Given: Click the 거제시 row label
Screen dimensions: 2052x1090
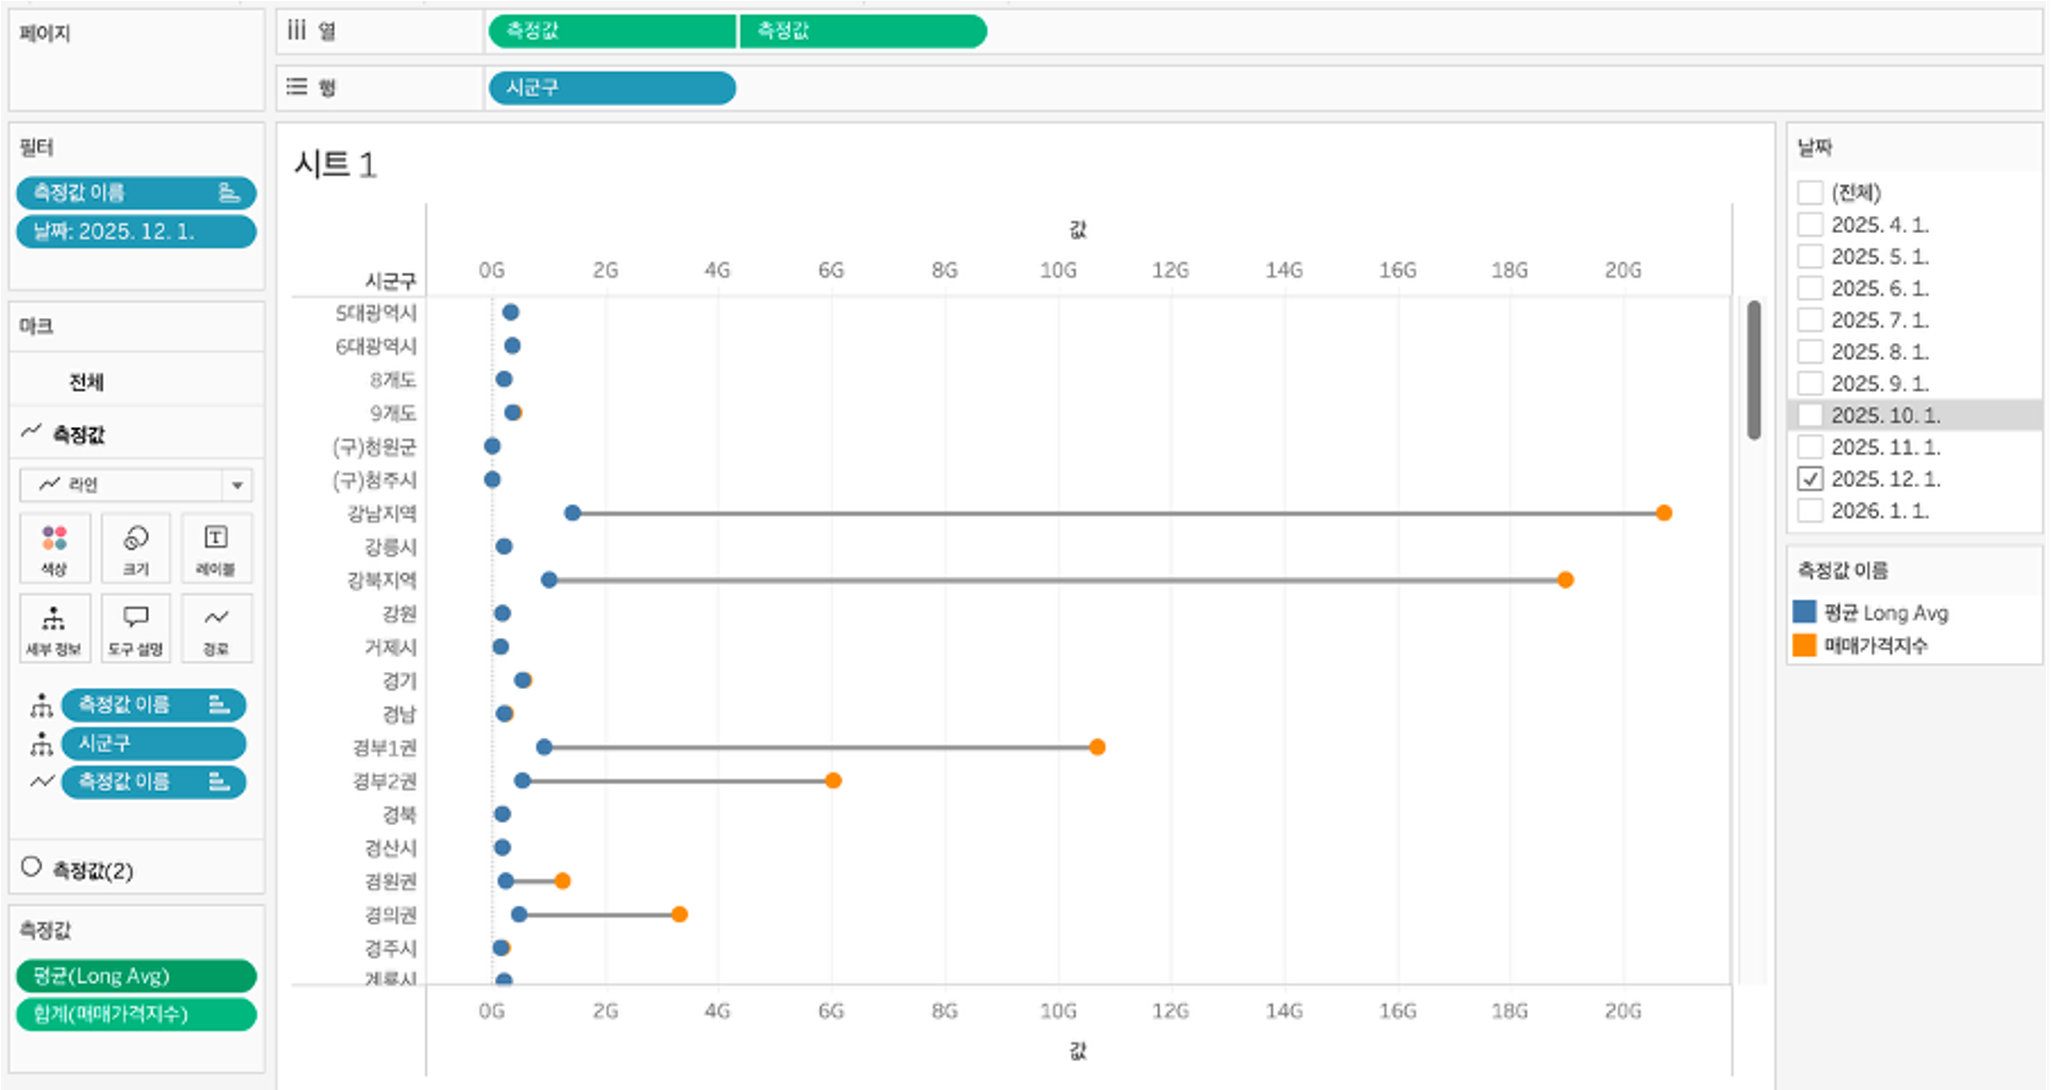Looking at the screenshot, I should pyautogui.click(x=391, y=647).
